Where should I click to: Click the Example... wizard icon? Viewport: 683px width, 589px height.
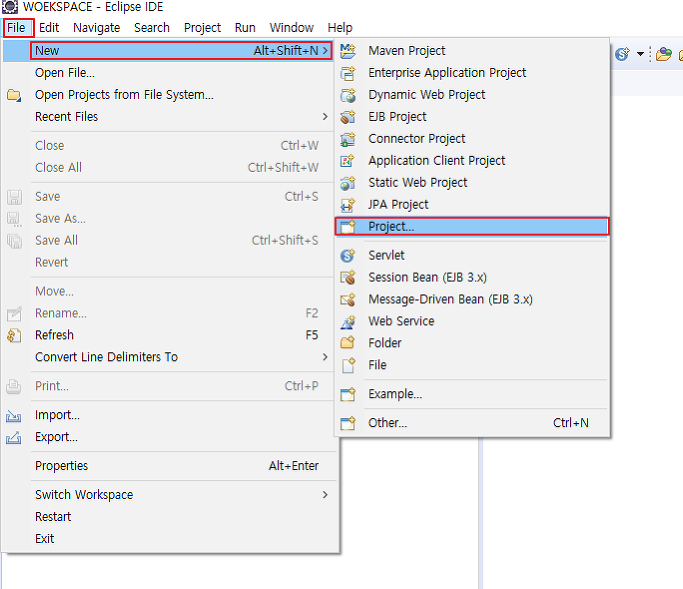pyautogui.click(x=348, y=394)
